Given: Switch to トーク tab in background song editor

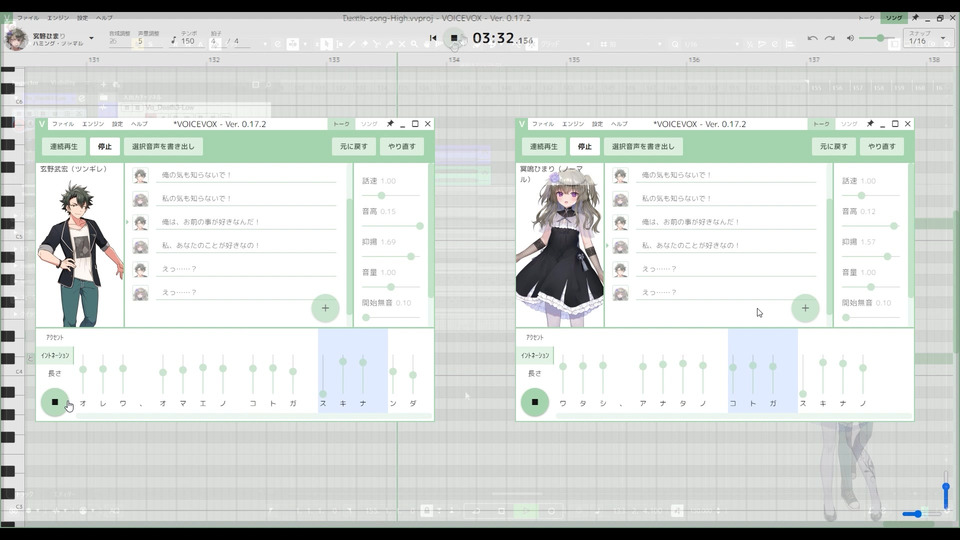Looking at the screenshot, I should (x=866, y=18).
